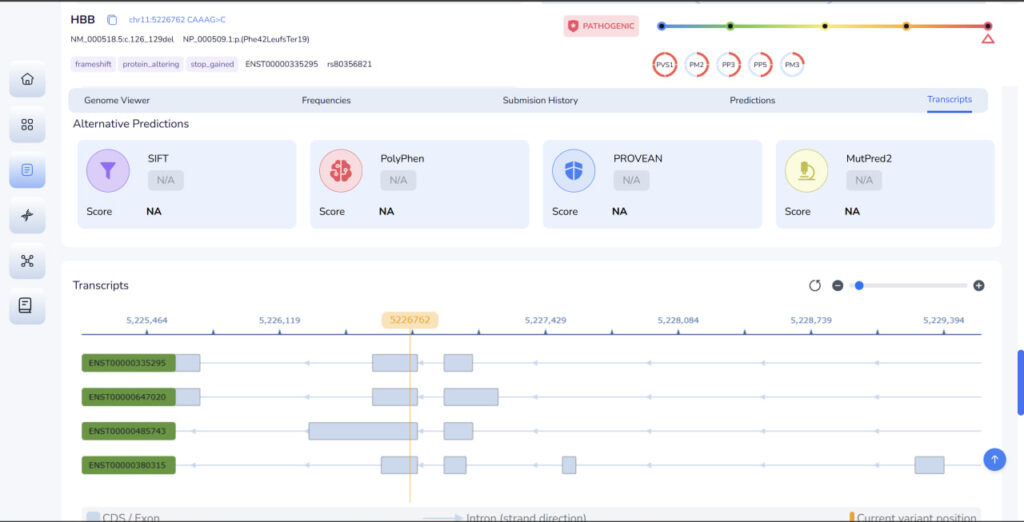Open the Home sidebar icon
Screen dimensions: 1024x522
click(27, 79)
